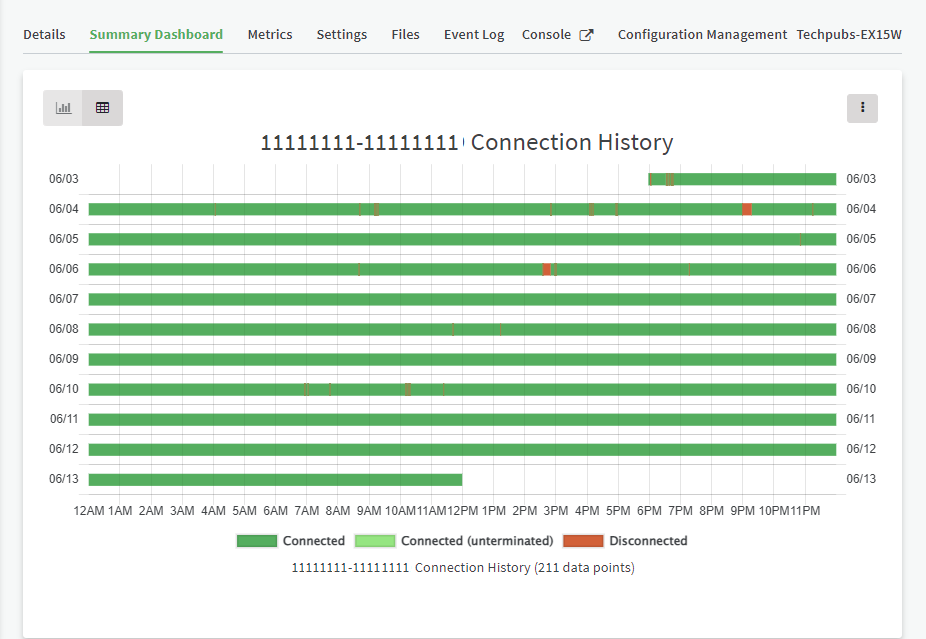The image size is (926, 639).
Task: Click the 06/04 disconnected segment near 9PM
Action: click(746, 209)
